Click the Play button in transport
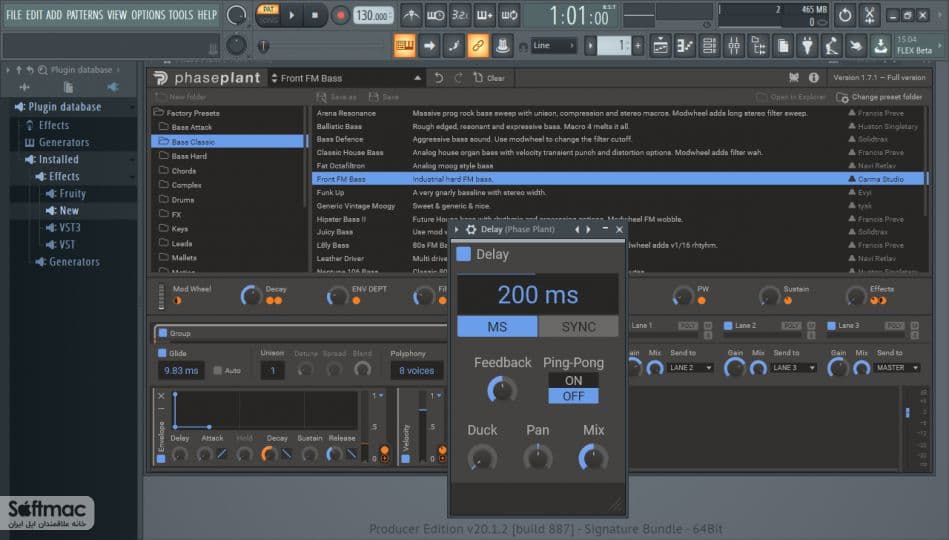The width and height of the screenshot is (949, 540). (292, 15)
